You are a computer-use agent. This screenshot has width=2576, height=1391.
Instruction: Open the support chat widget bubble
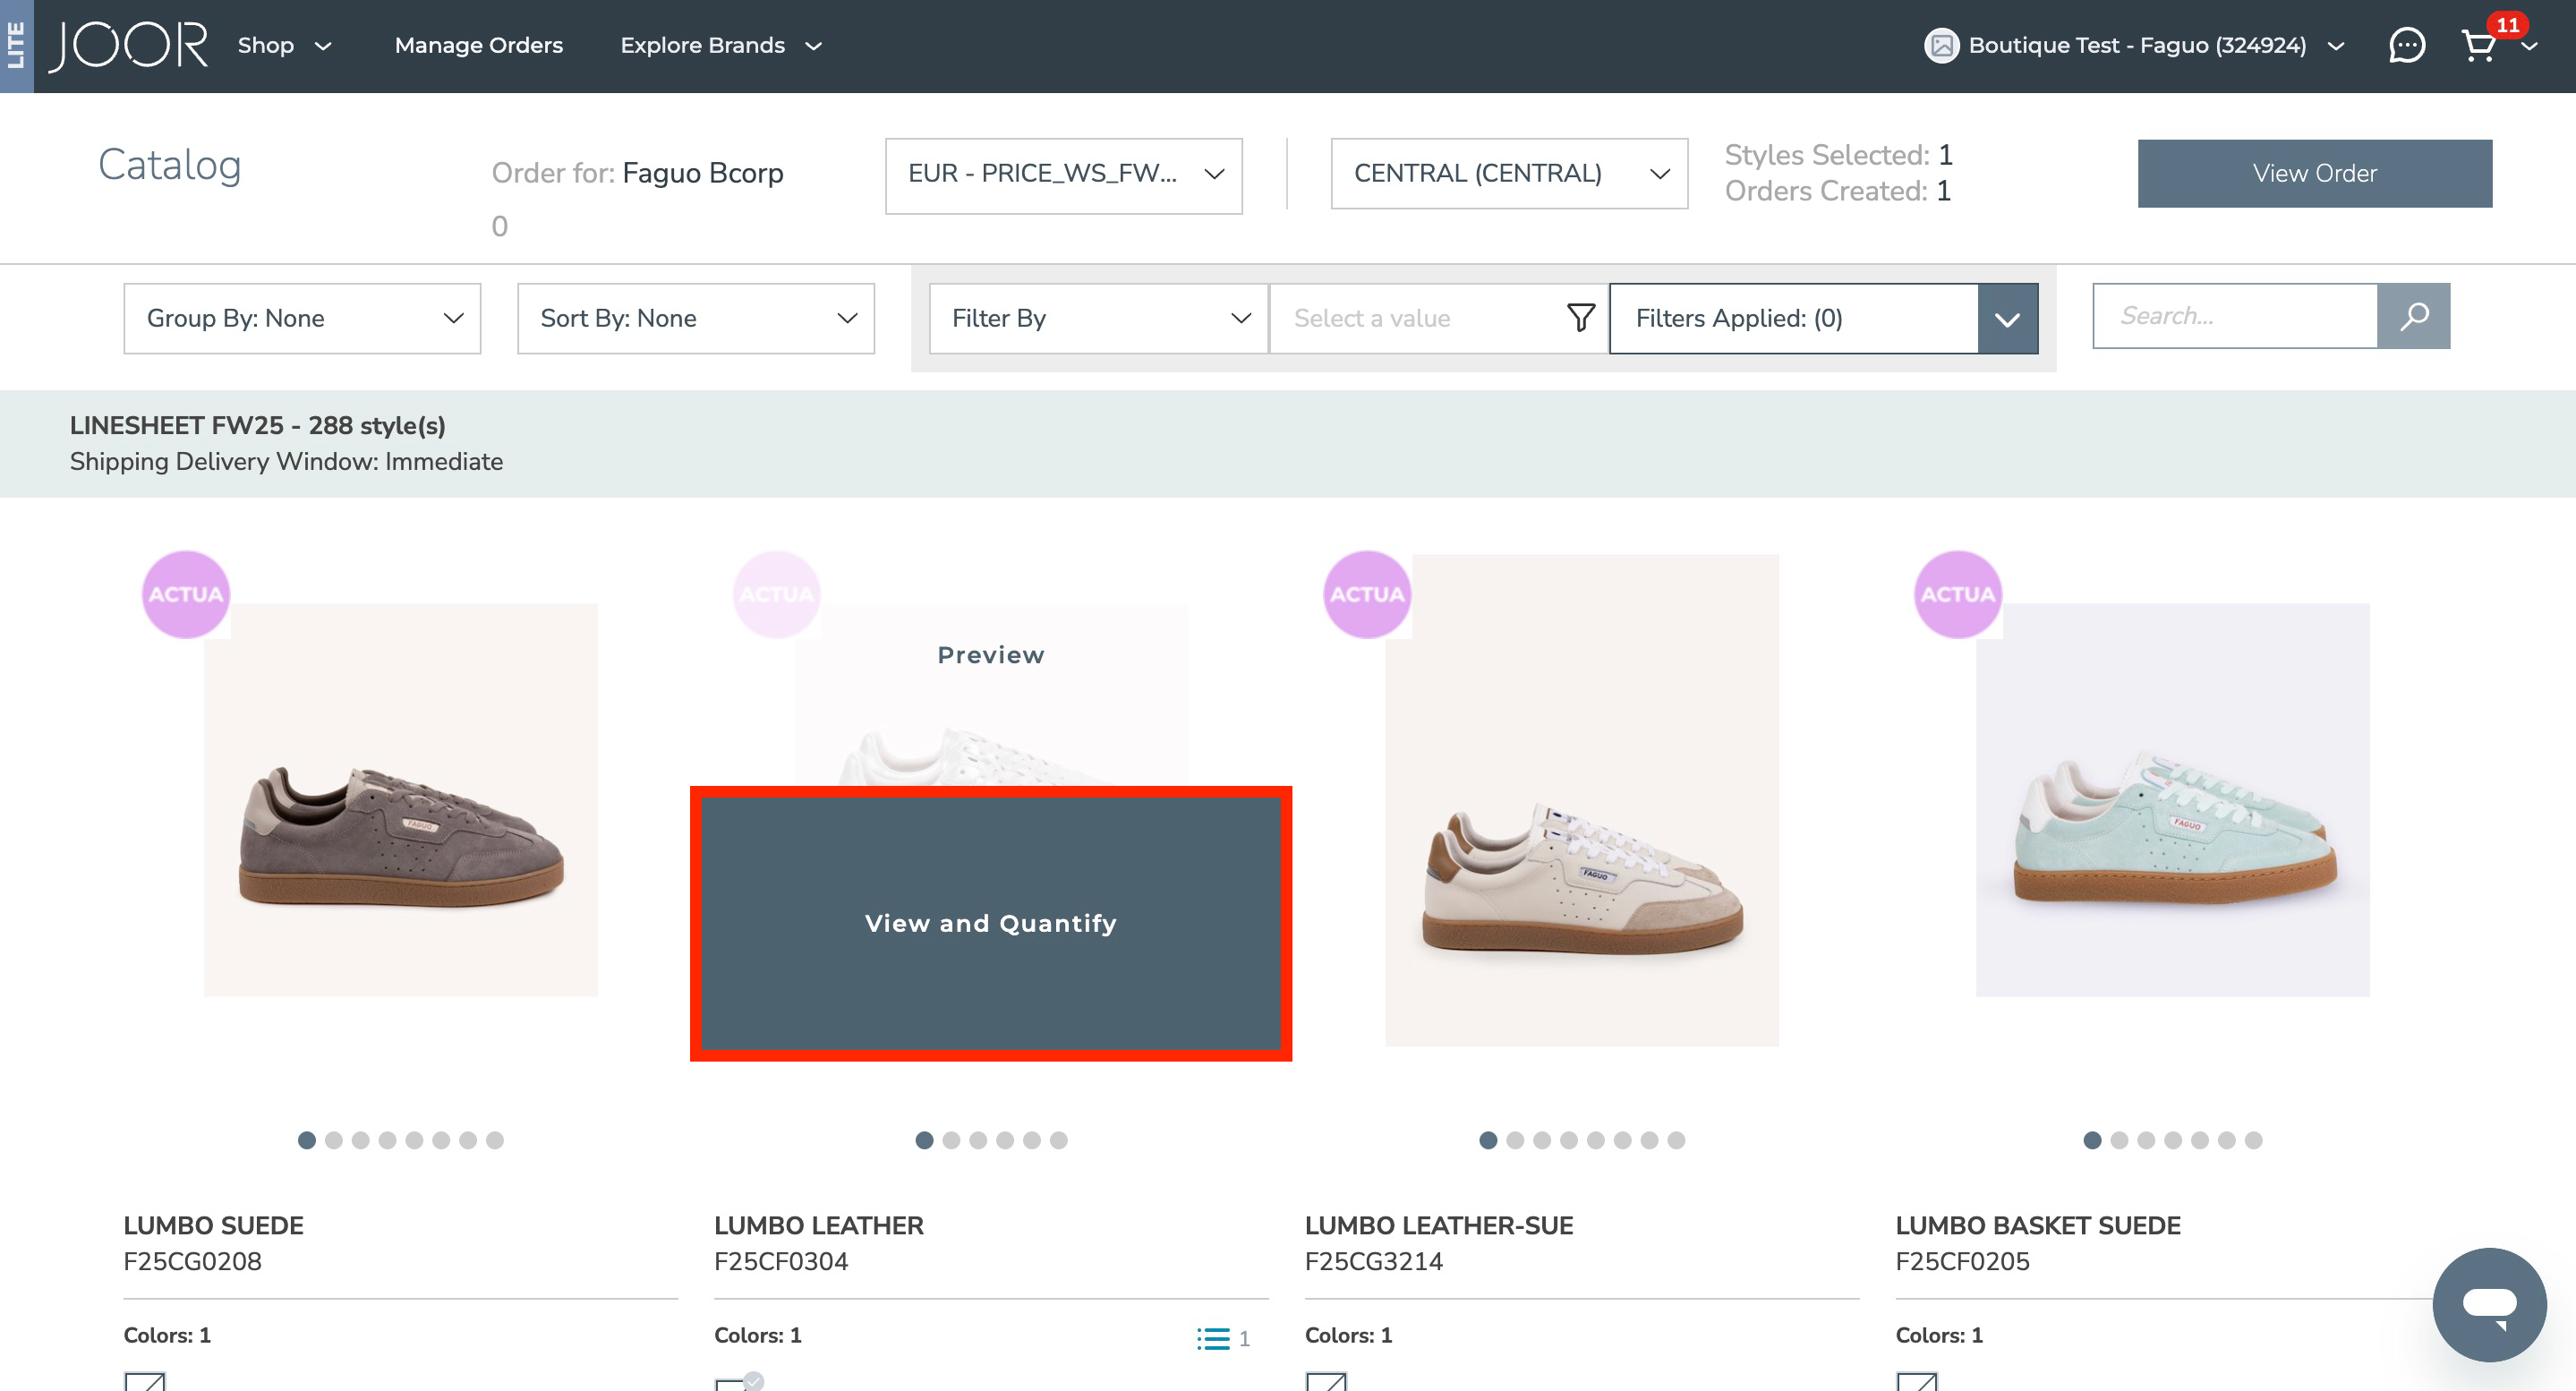2489,1304
